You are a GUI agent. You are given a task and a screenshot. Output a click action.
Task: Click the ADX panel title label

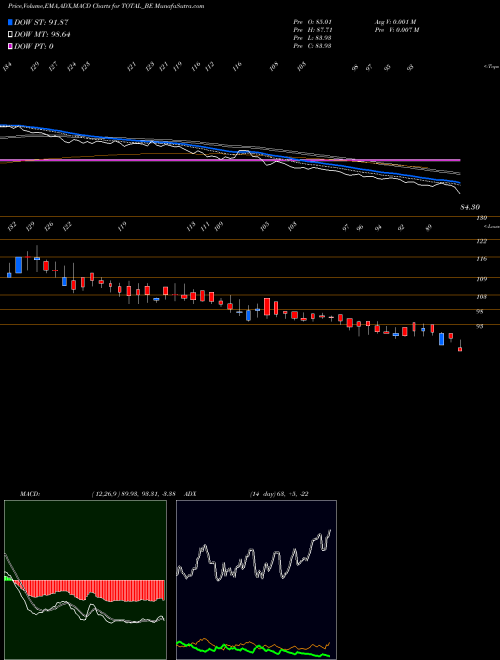(x=188, y=494)
